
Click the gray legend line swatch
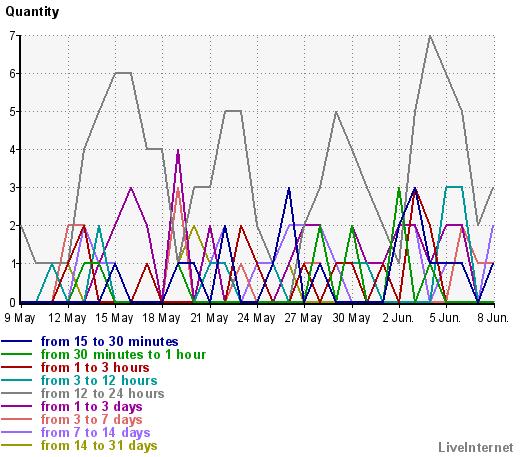pyautogui.click(x=17, y=393)
